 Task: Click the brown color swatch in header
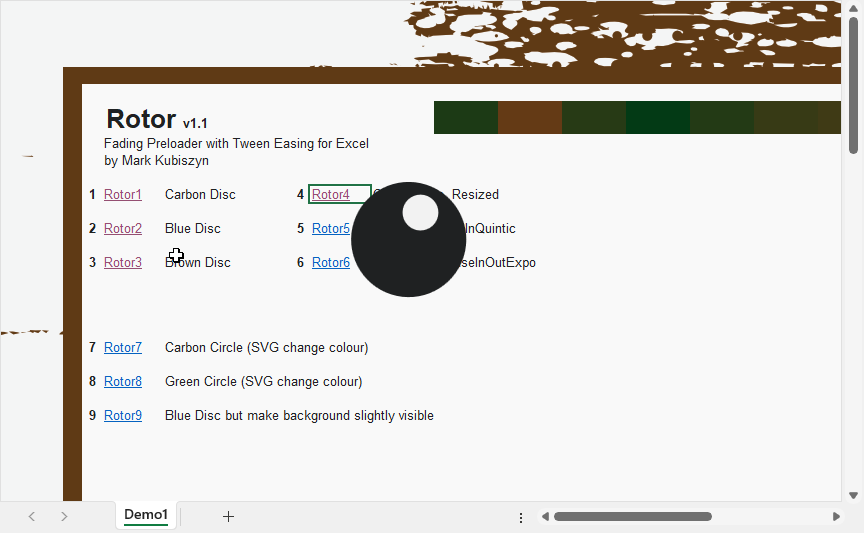pyautogui.click(x=530, y=117)
